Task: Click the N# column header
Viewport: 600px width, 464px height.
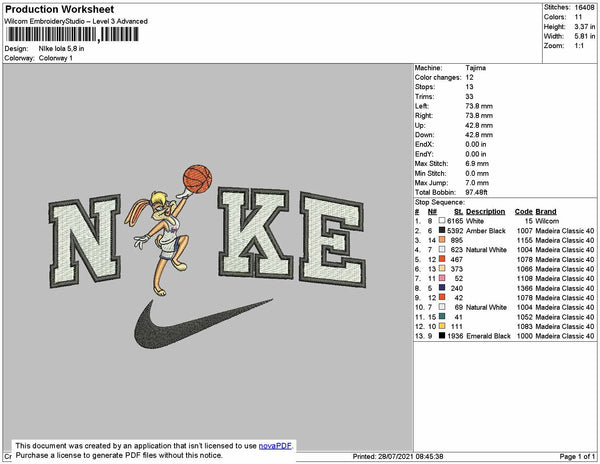Action: pyautogui.click(x=432, y=212)
